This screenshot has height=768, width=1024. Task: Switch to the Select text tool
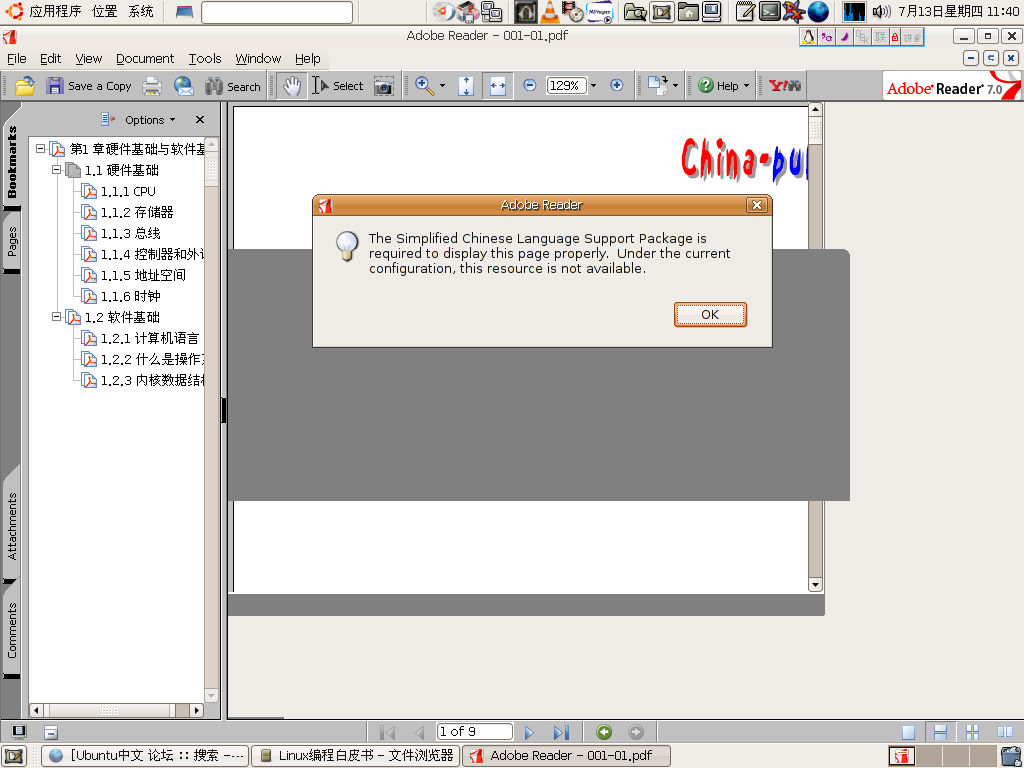pyautogui.click(x=338, y=86)
